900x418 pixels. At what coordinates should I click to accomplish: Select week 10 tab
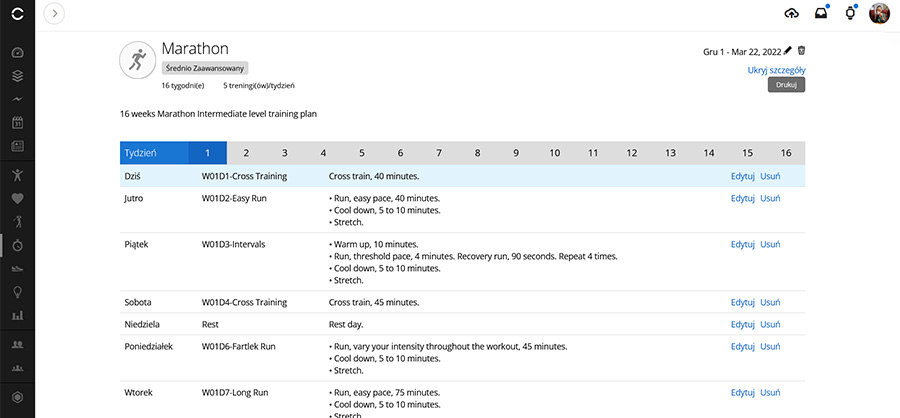554,153
